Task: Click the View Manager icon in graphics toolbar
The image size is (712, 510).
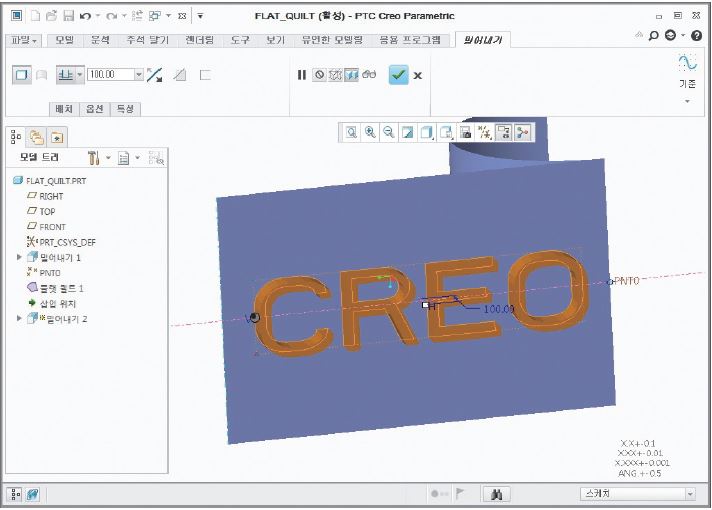Action: coord(465,133)
